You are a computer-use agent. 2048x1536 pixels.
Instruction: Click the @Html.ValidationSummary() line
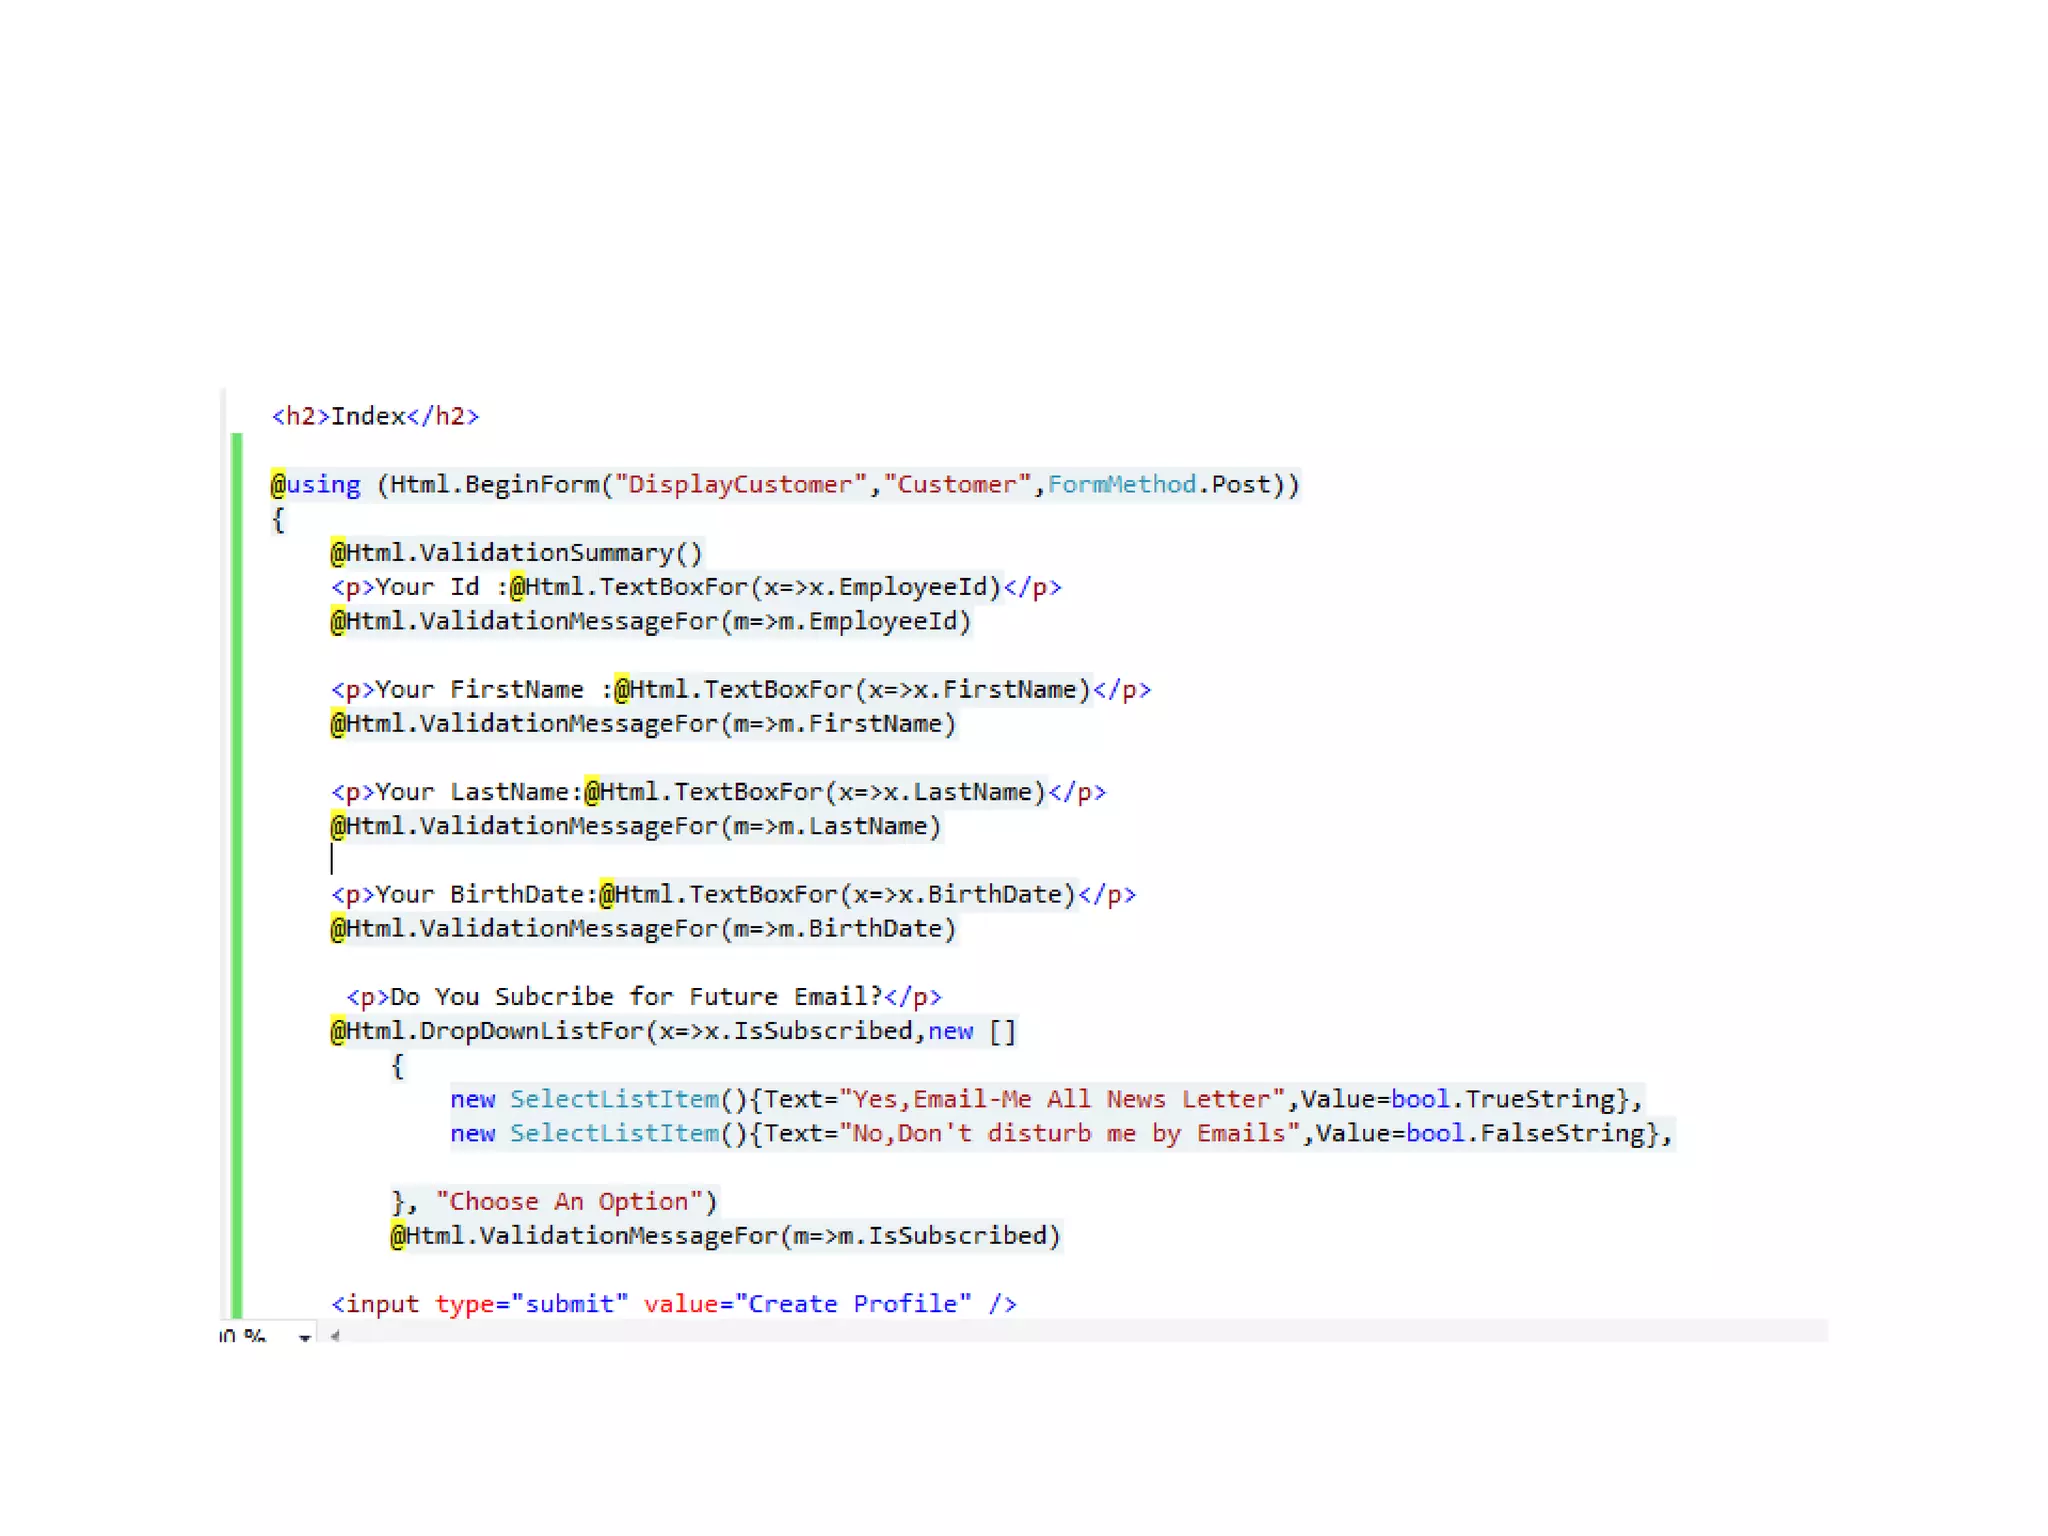pos(517,553)
